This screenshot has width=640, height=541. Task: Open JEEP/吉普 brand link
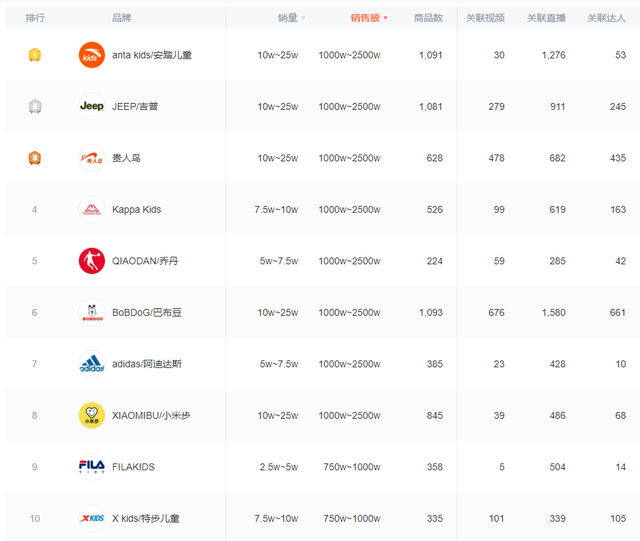[x=135, y=107]
